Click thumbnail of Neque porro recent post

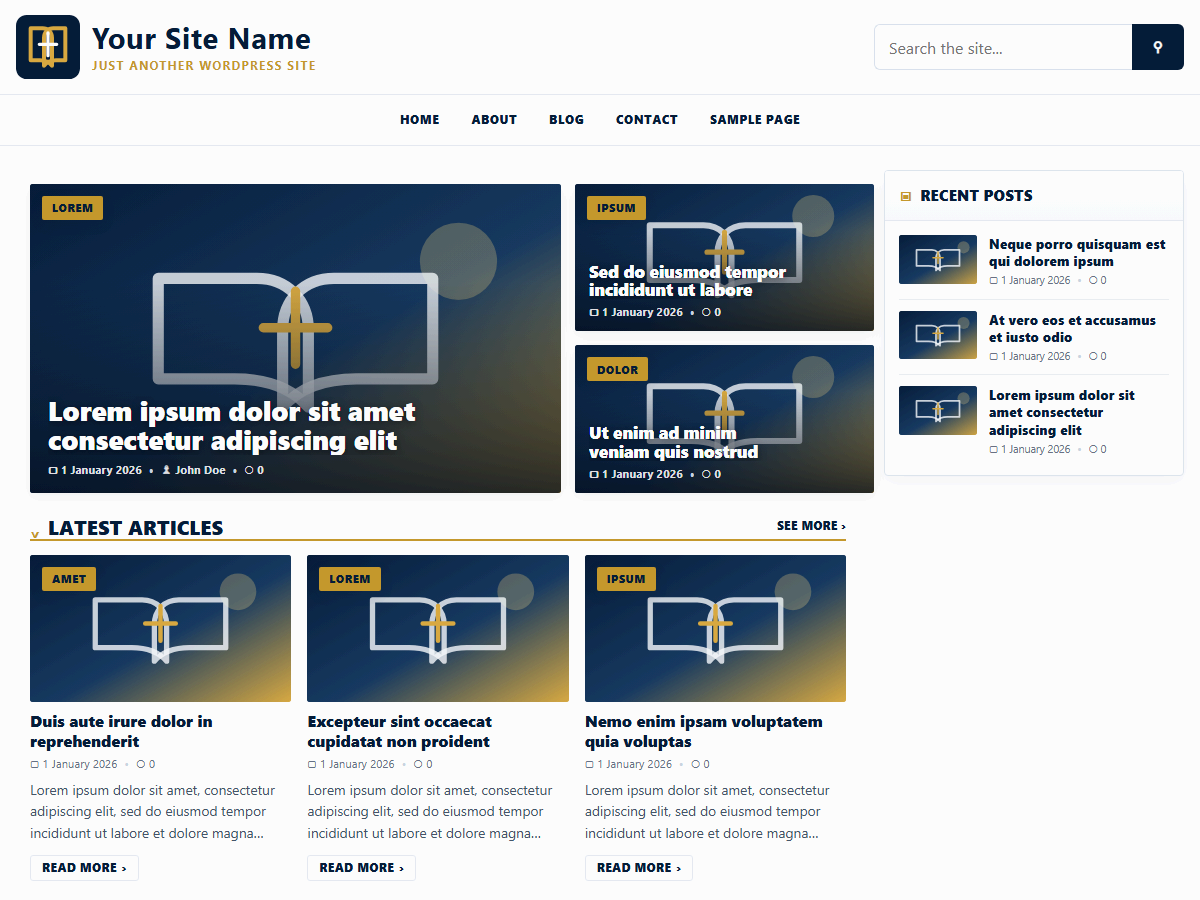[938, 260]
